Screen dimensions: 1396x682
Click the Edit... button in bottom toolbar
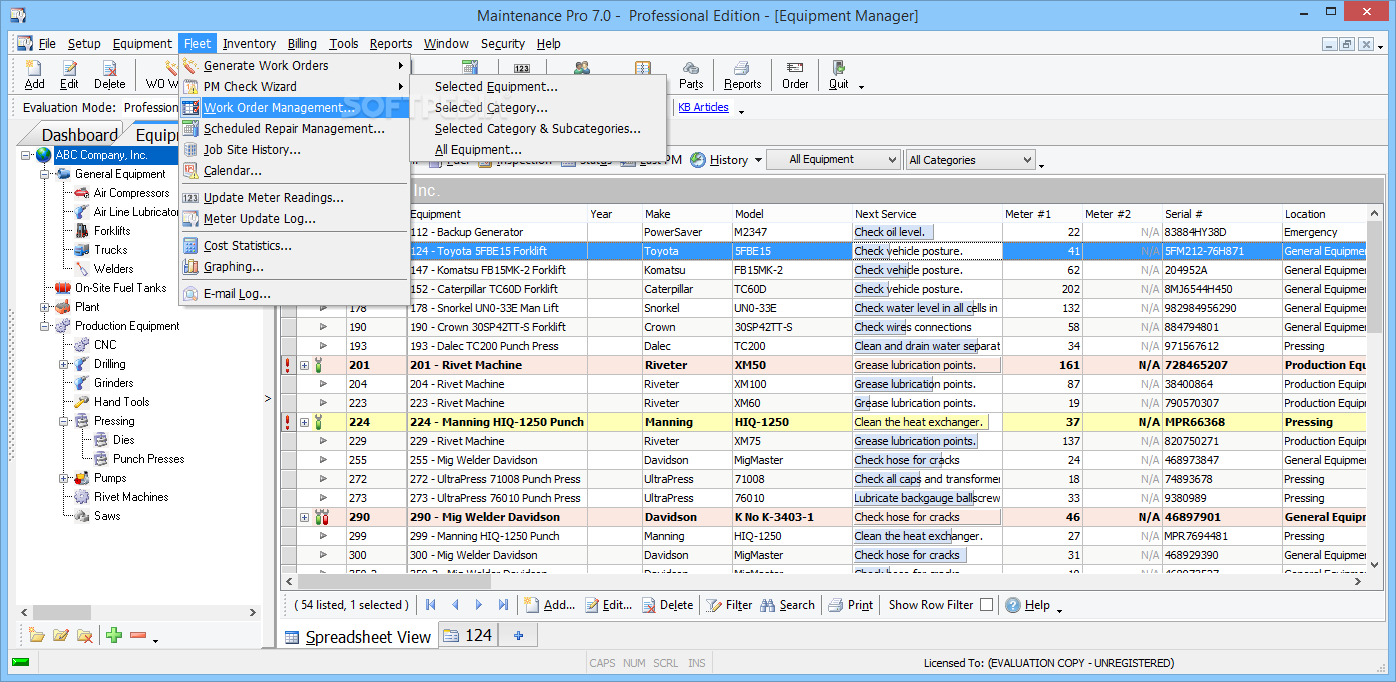608,605
